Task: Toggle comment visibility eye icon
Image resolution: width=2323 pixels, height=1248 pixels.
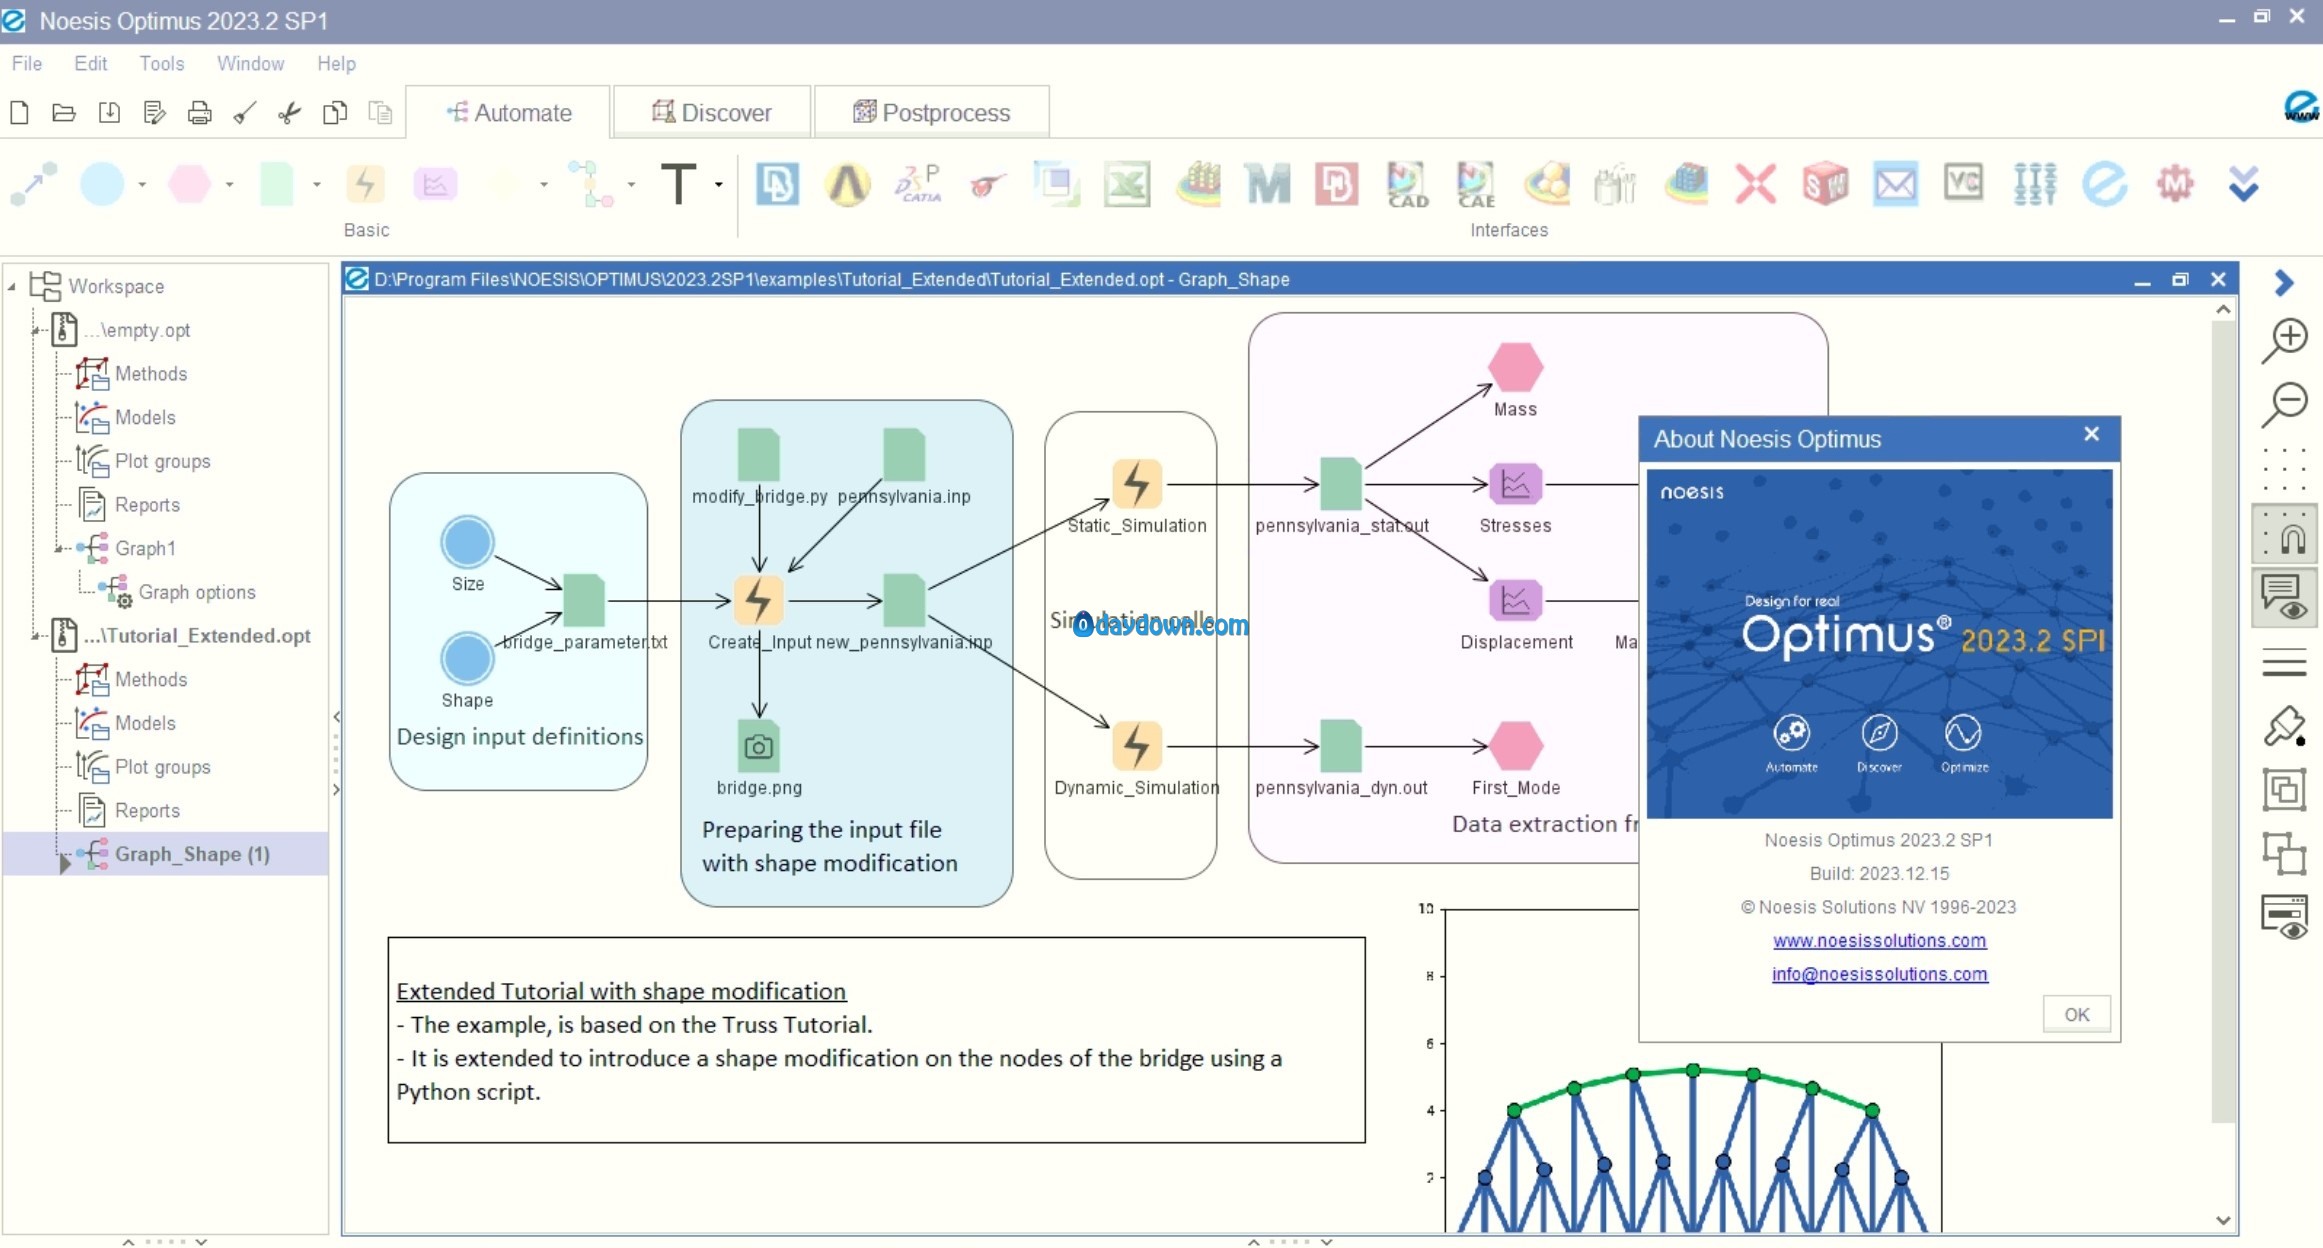Action: 2285,598
